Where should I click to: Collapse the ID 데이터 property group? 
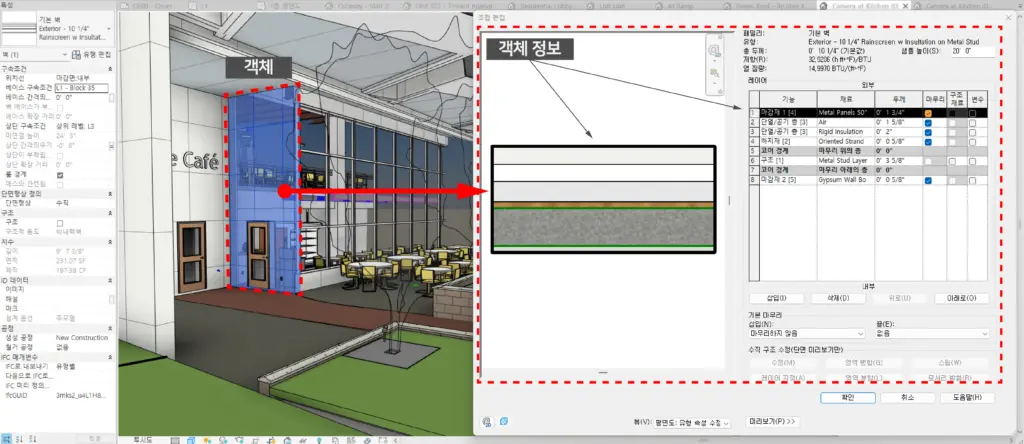[110, 279]
